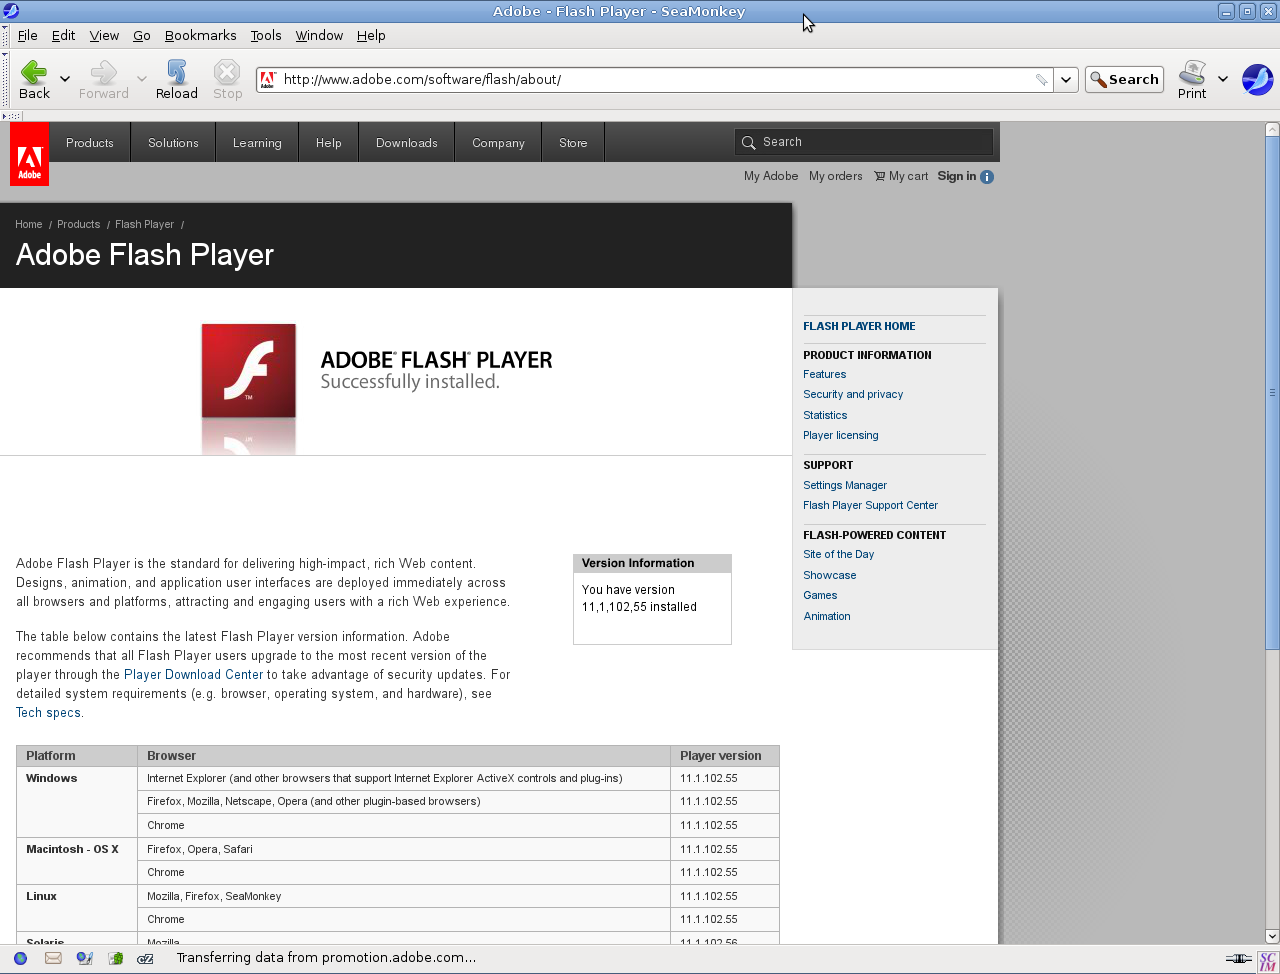Click the bookmark tag icon in URL bar
This screenshot has width=1280, height=974.
coord(1041,80)
